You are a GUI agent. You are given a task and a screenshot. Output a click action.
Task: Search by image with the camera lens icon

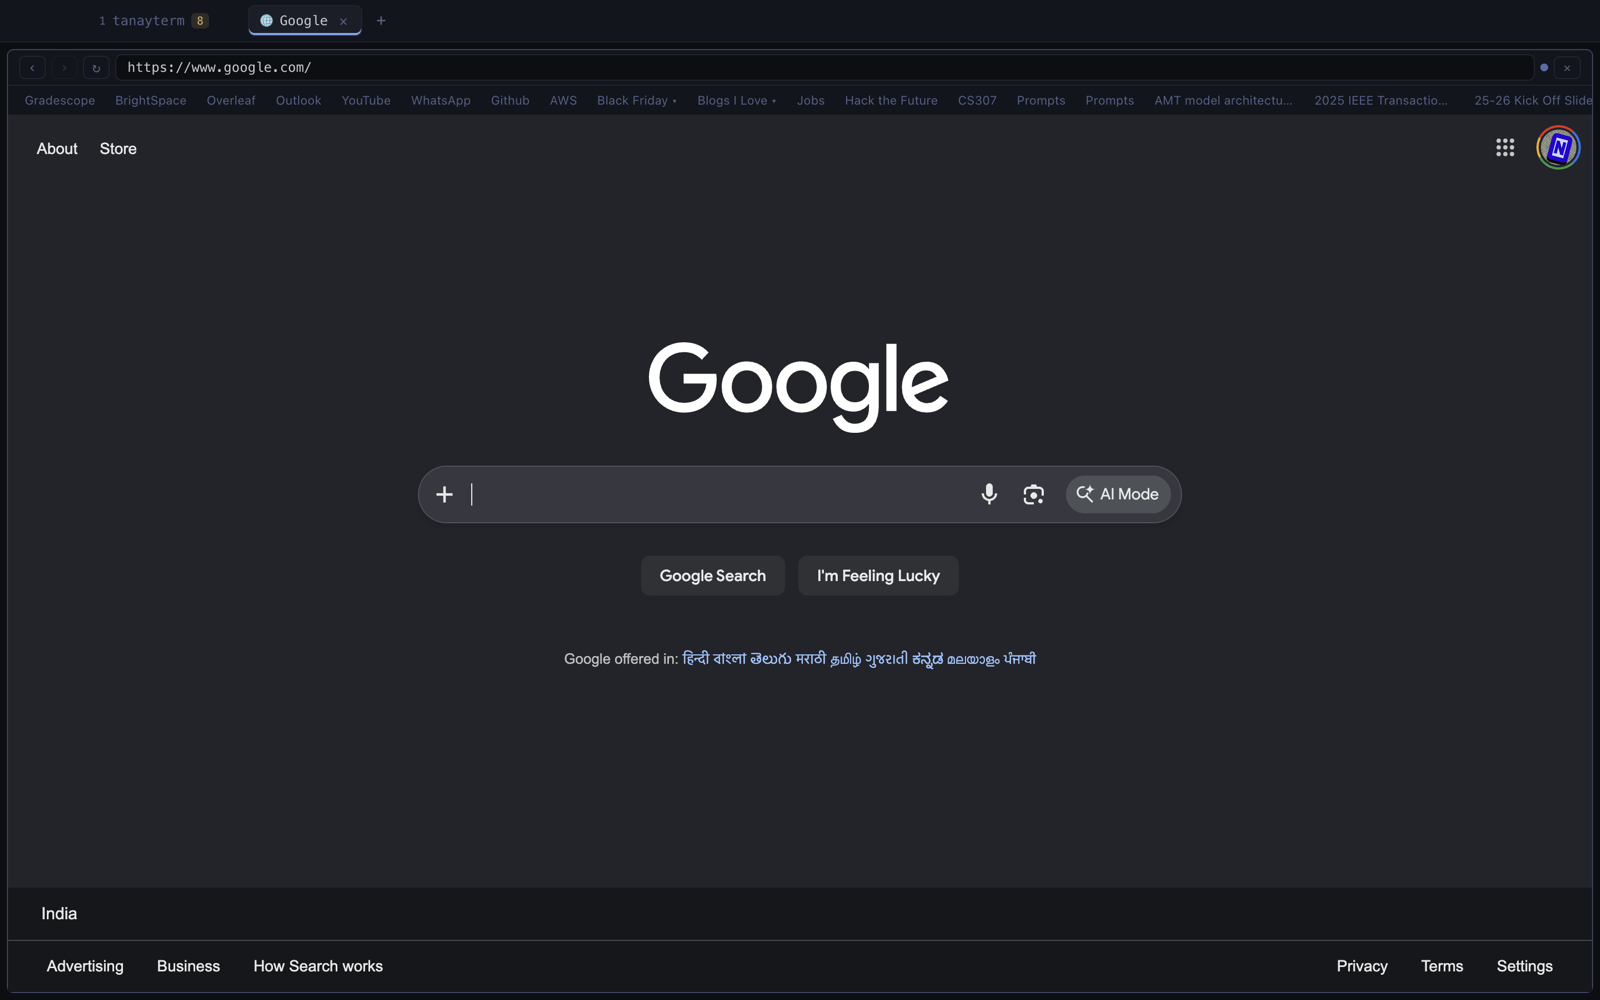1033,494
